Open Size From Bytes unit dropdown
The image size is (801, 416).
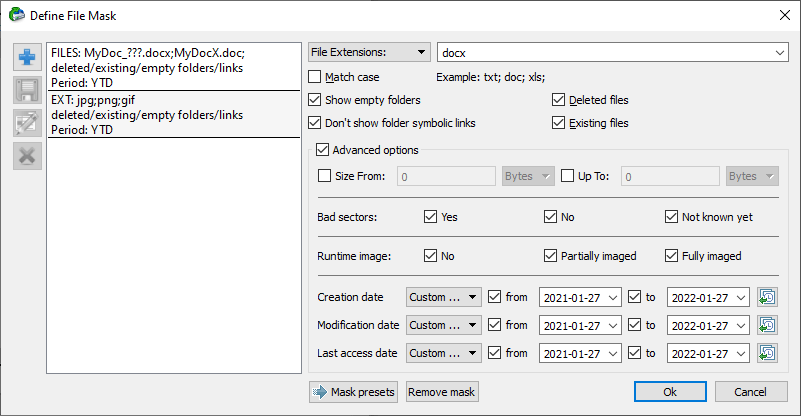[528, 176]
